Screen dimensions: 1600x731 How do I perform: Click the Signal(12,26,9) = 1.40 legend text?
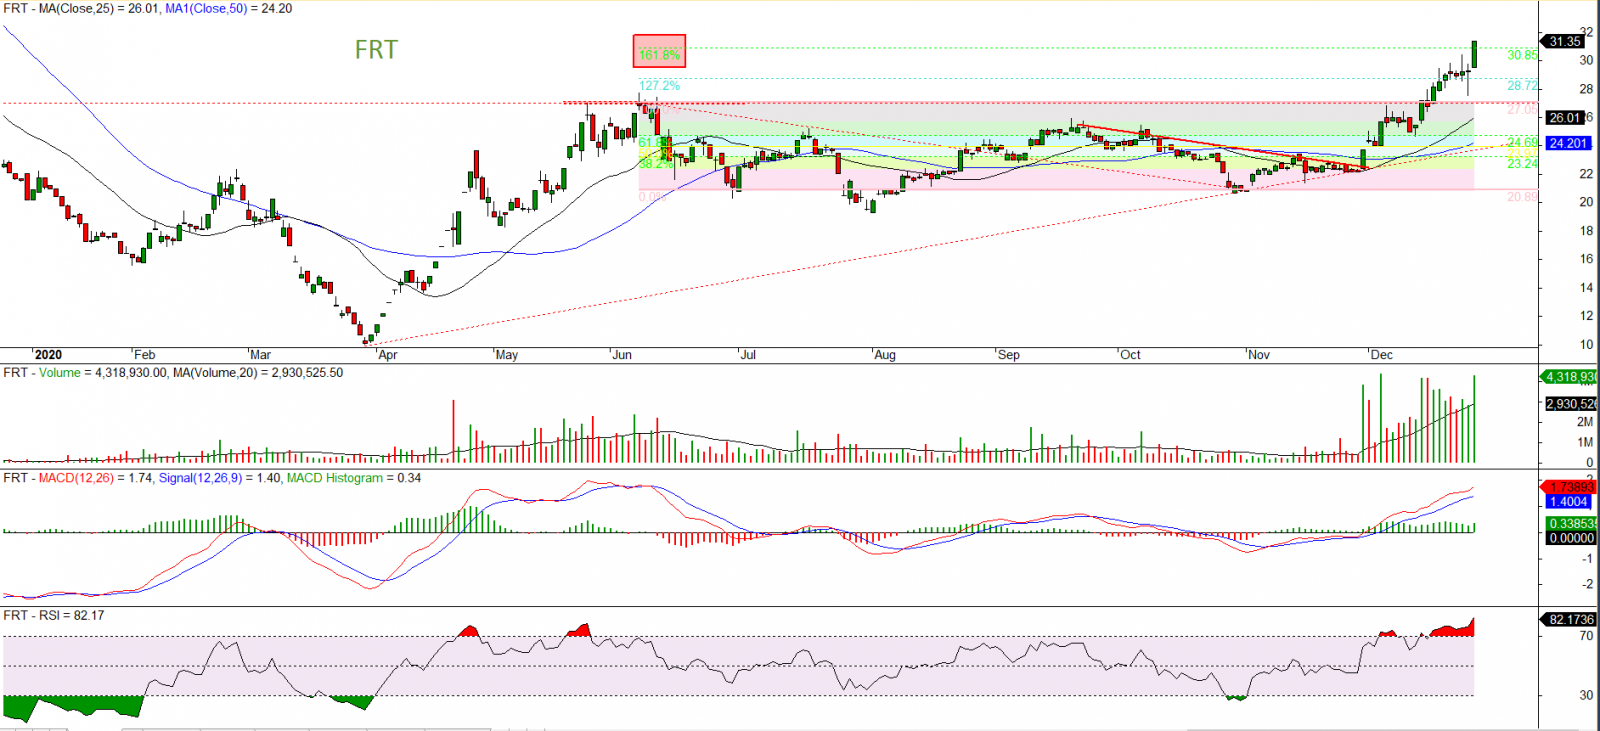[219, 478]
